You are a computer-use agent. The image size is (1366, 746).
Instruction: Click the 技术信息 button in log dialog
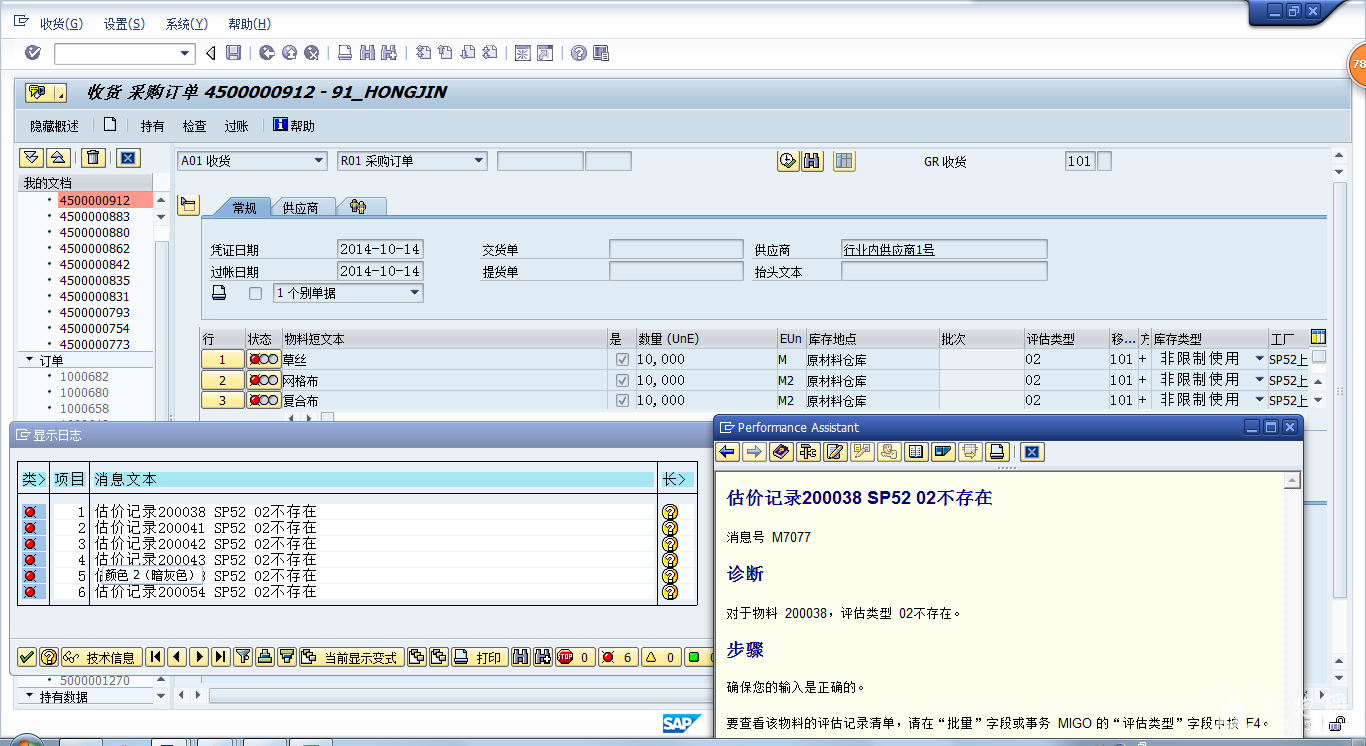101,657
